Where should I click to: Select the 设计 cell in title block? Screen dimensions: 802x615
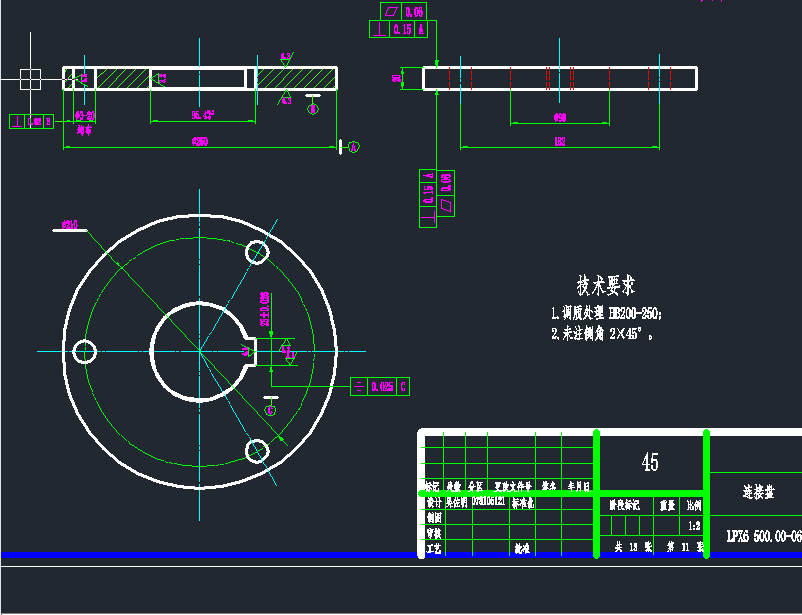434,502
